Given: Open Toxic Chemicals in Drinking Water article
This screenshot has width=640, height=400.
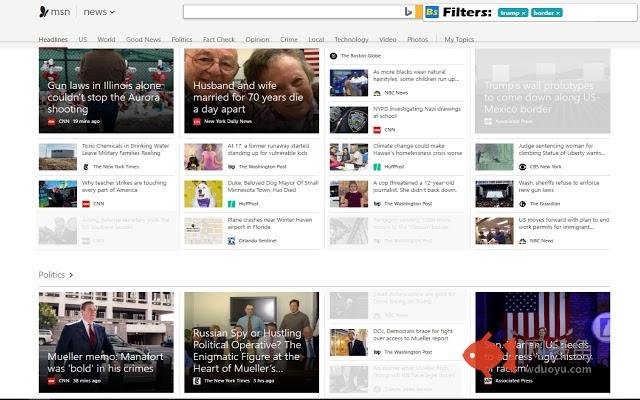Looking at the screenshot, I should point(125,149).
